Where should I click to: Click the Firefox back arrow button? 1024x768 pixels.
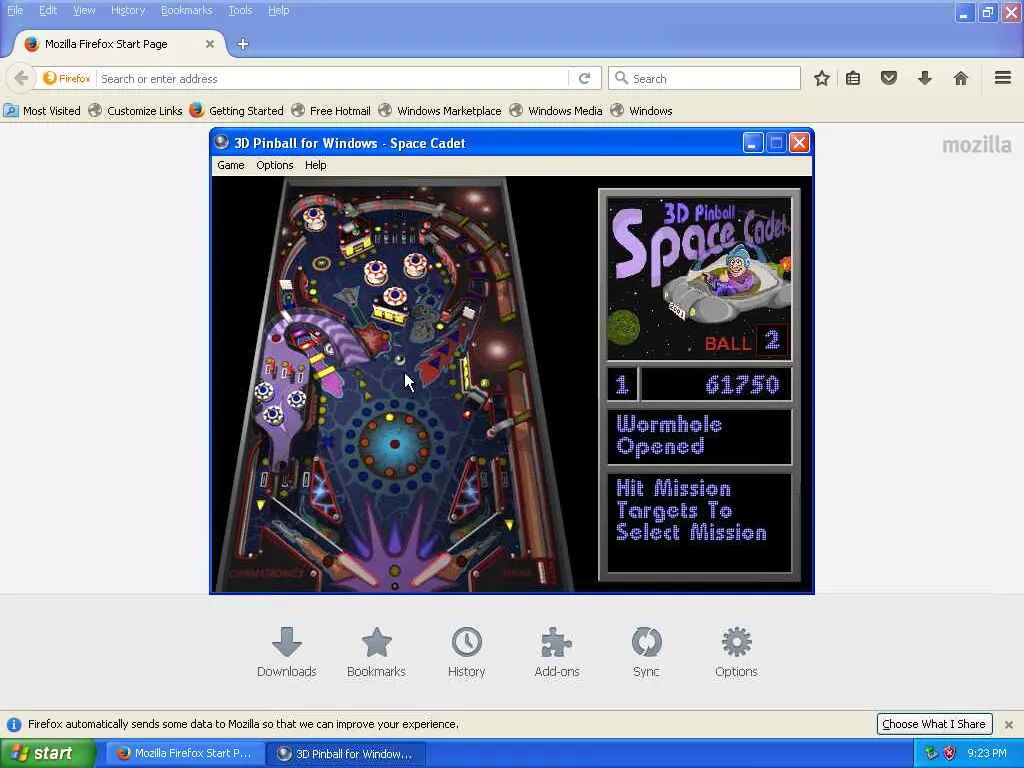pyautogui.click(x=21, y=78)
